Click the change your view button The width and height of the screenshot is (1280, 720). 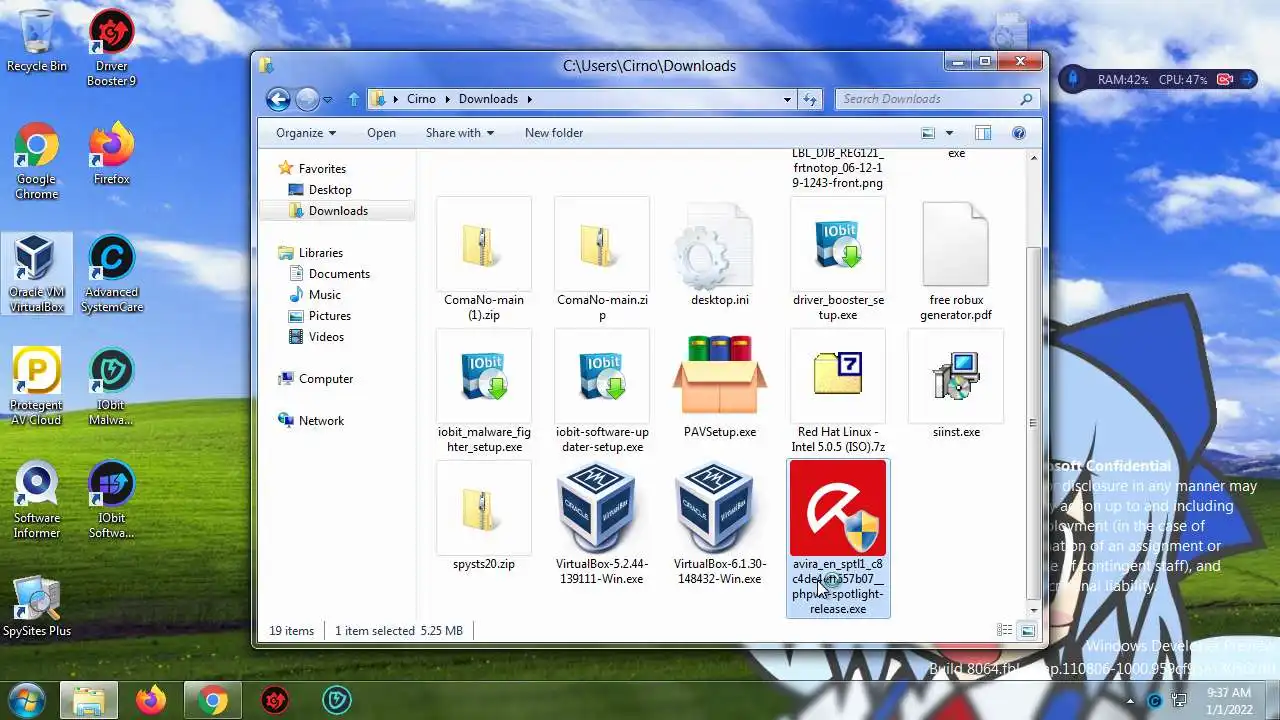tap(928, 133)
